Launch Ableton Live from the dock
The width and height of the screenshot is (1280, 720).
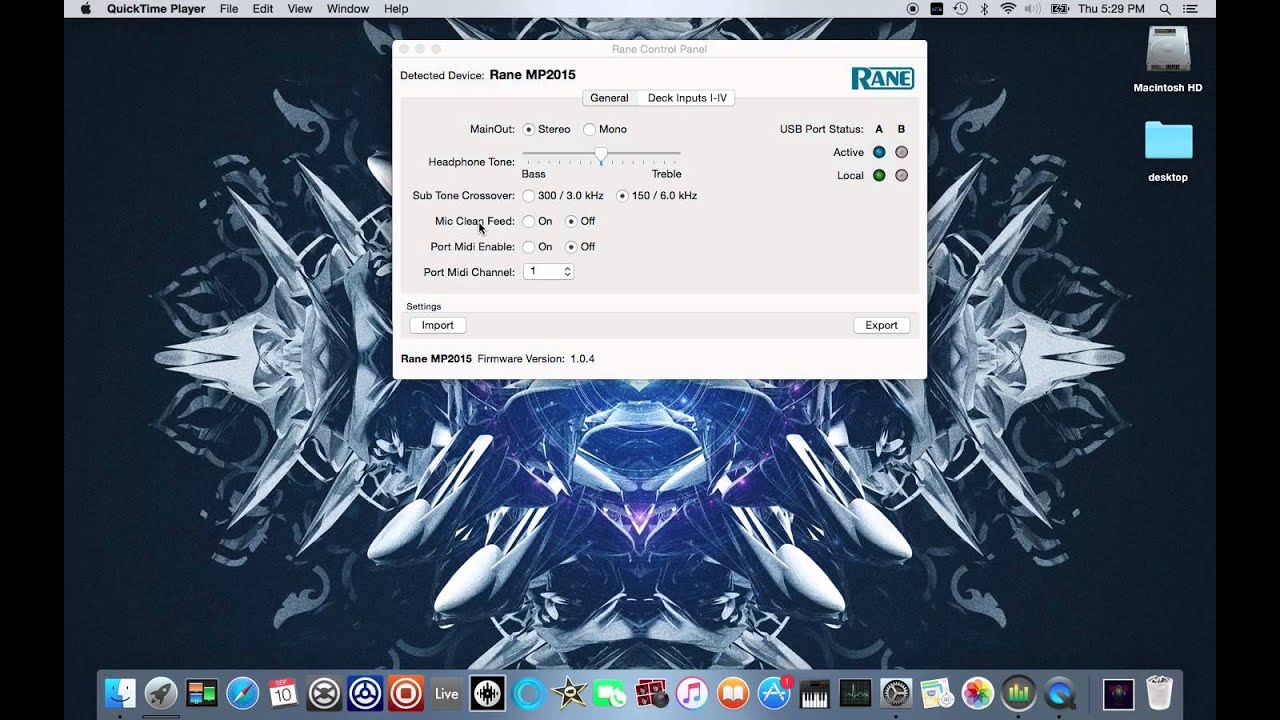446,693
